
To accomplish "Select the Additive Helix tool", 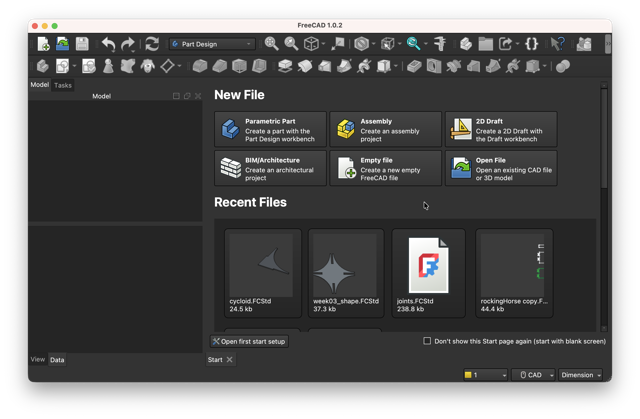I will 363,66.
